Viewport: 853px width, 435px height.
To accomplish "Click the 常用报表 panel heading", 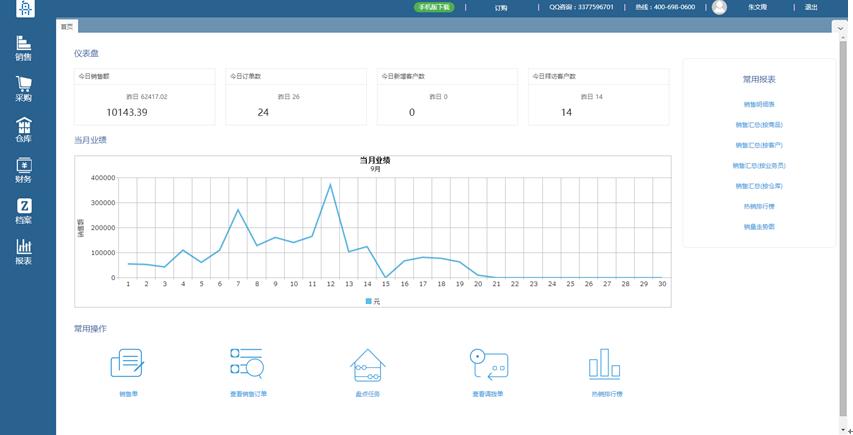I will pyautogui.click(x=759, y=79).
